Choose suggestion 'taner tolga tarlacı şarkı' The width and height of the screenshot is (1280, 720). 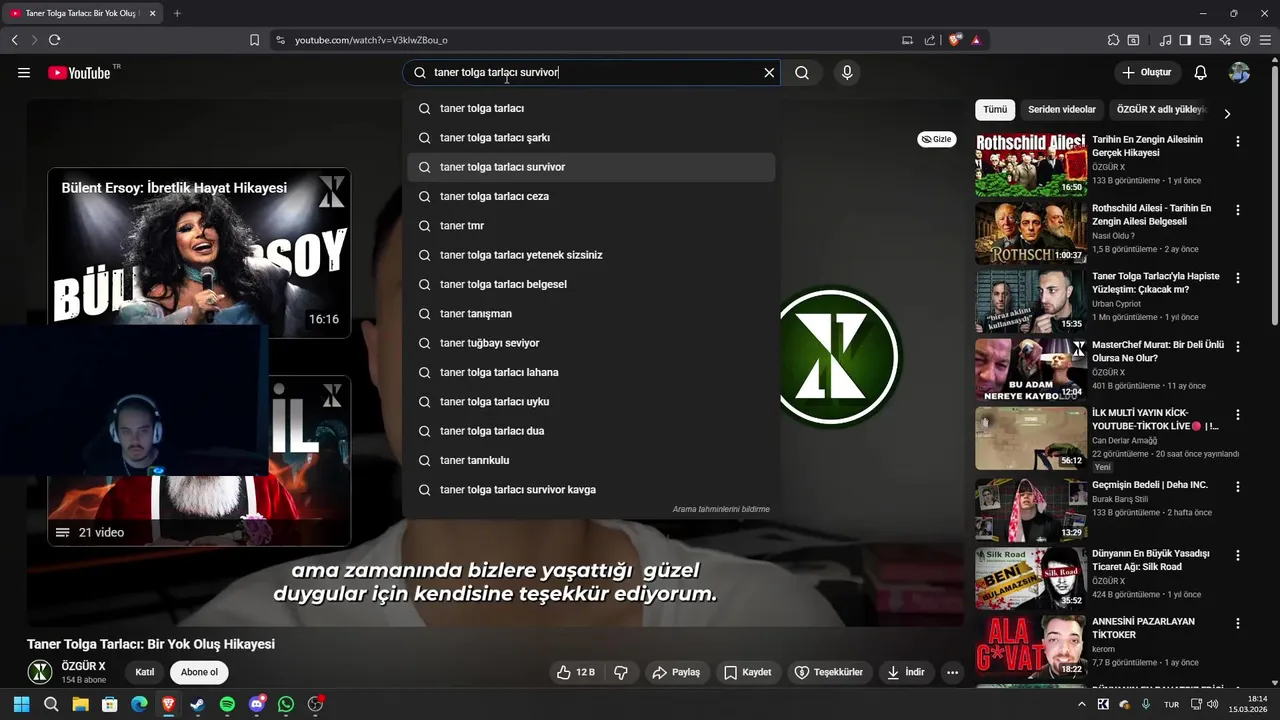click(x=591, y=138)
